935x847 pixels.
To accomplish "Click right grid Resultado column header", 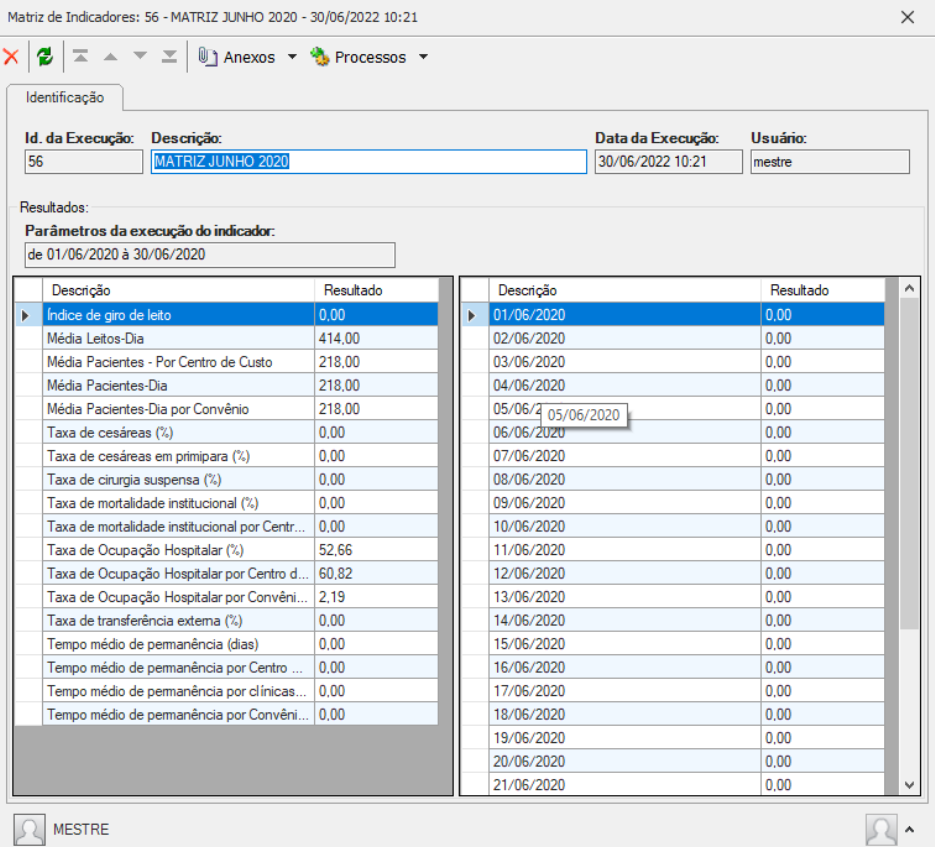I will 823,290.
